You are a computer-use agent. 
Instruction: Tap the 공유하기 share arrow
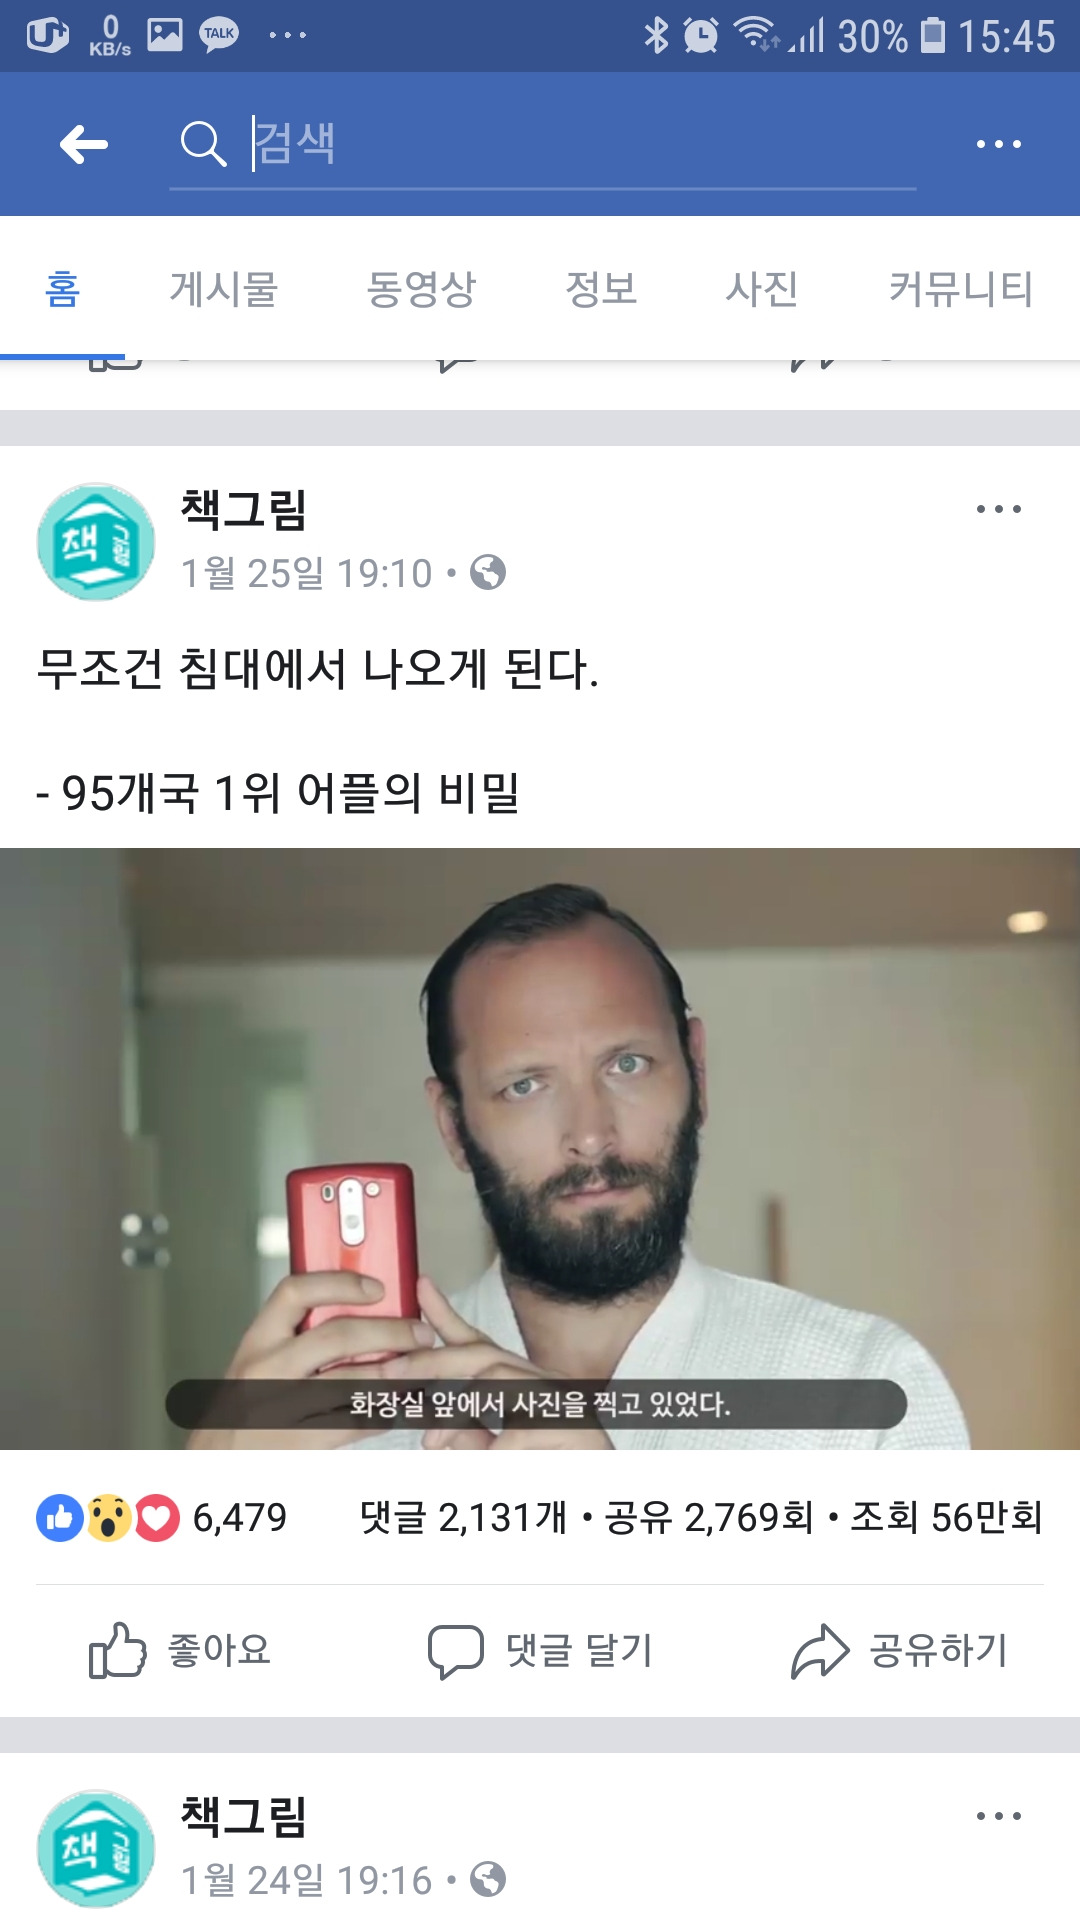pyautogui.click(x=899, y=1650)
